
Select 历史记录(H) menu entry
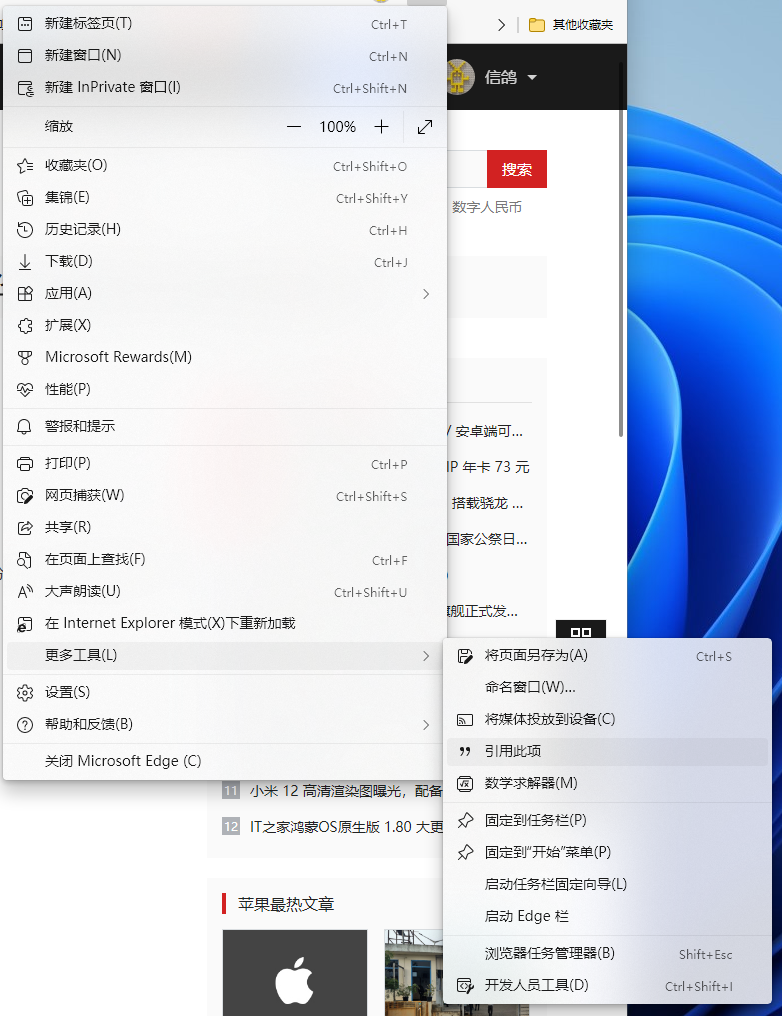click(225, 229)
